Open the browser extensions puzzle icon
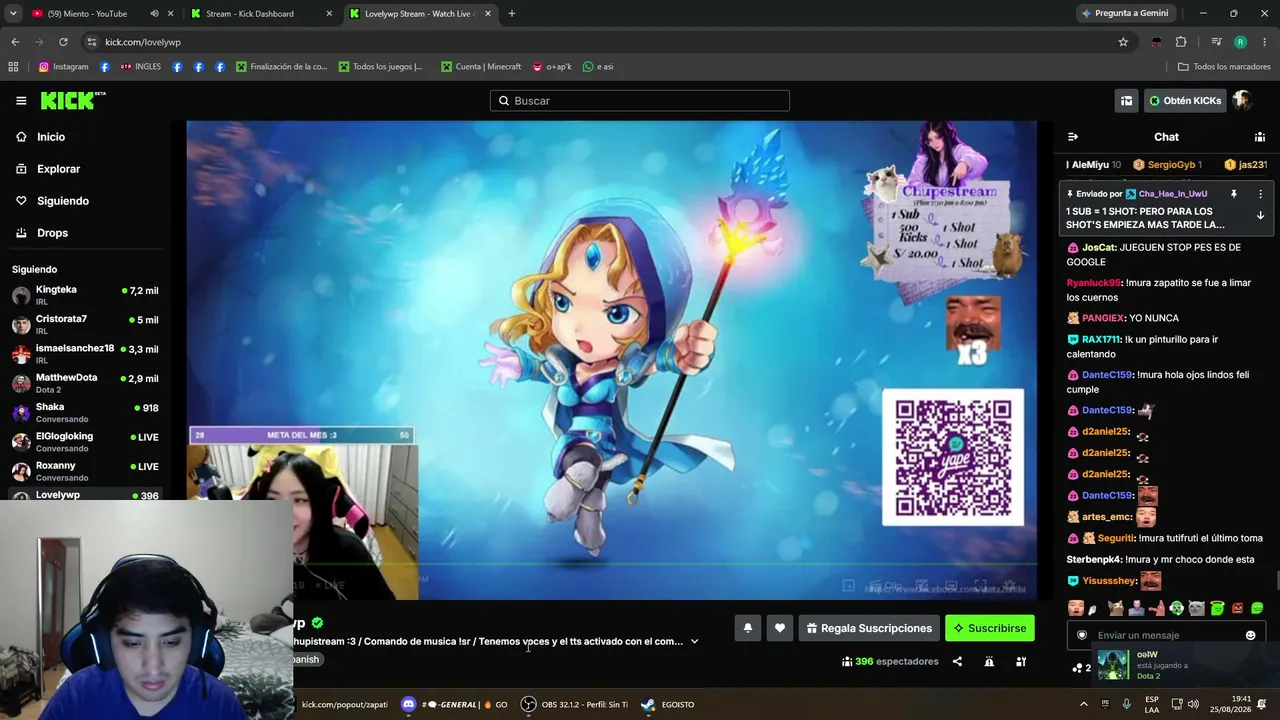Image resolution: width=1280 pixels, height=720 pixels. pyautogui.click(x=1181, y=42)
